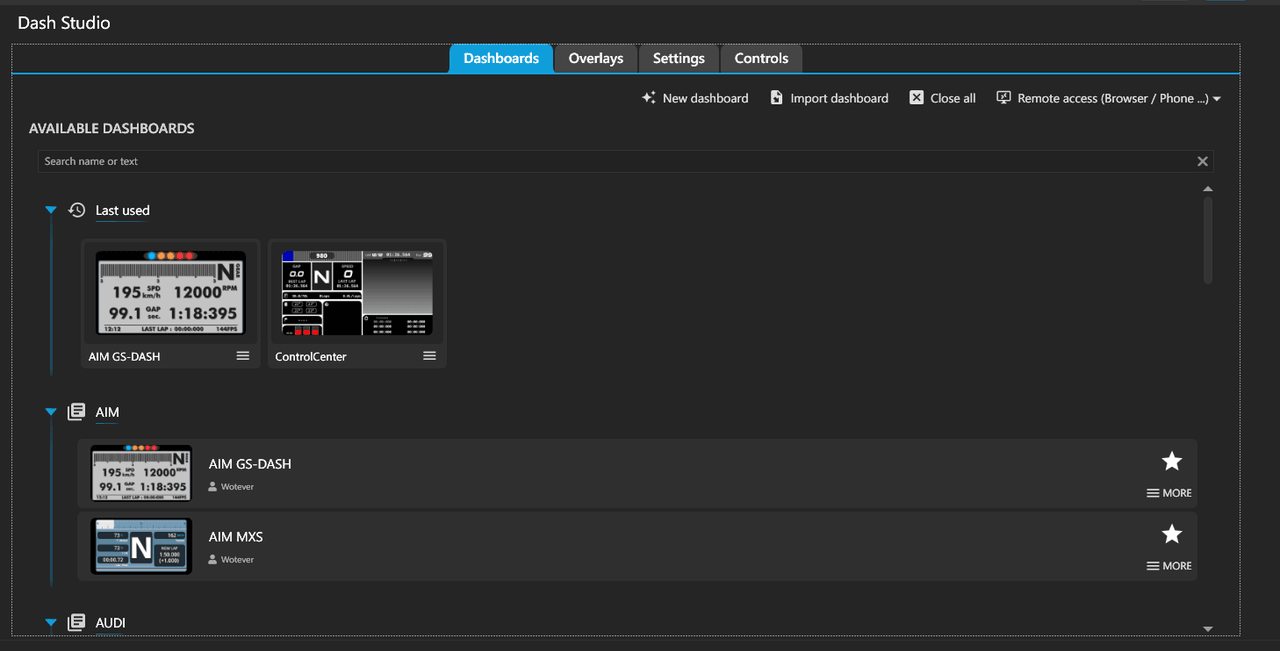Toggle favorite star for AIM GS-DASH

click(x=1172, y=461)
